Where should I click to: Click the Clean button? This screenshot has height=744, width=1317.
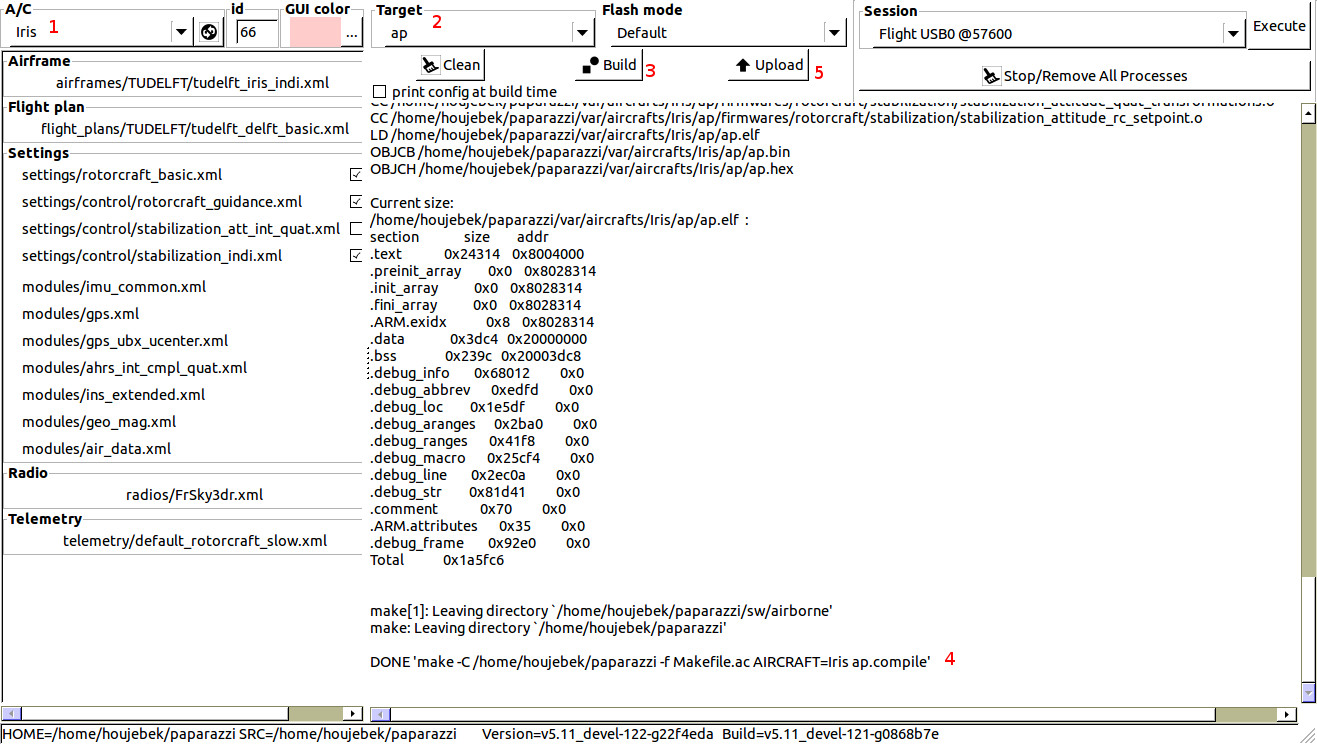pyautogui.click(x=450, y=65)
